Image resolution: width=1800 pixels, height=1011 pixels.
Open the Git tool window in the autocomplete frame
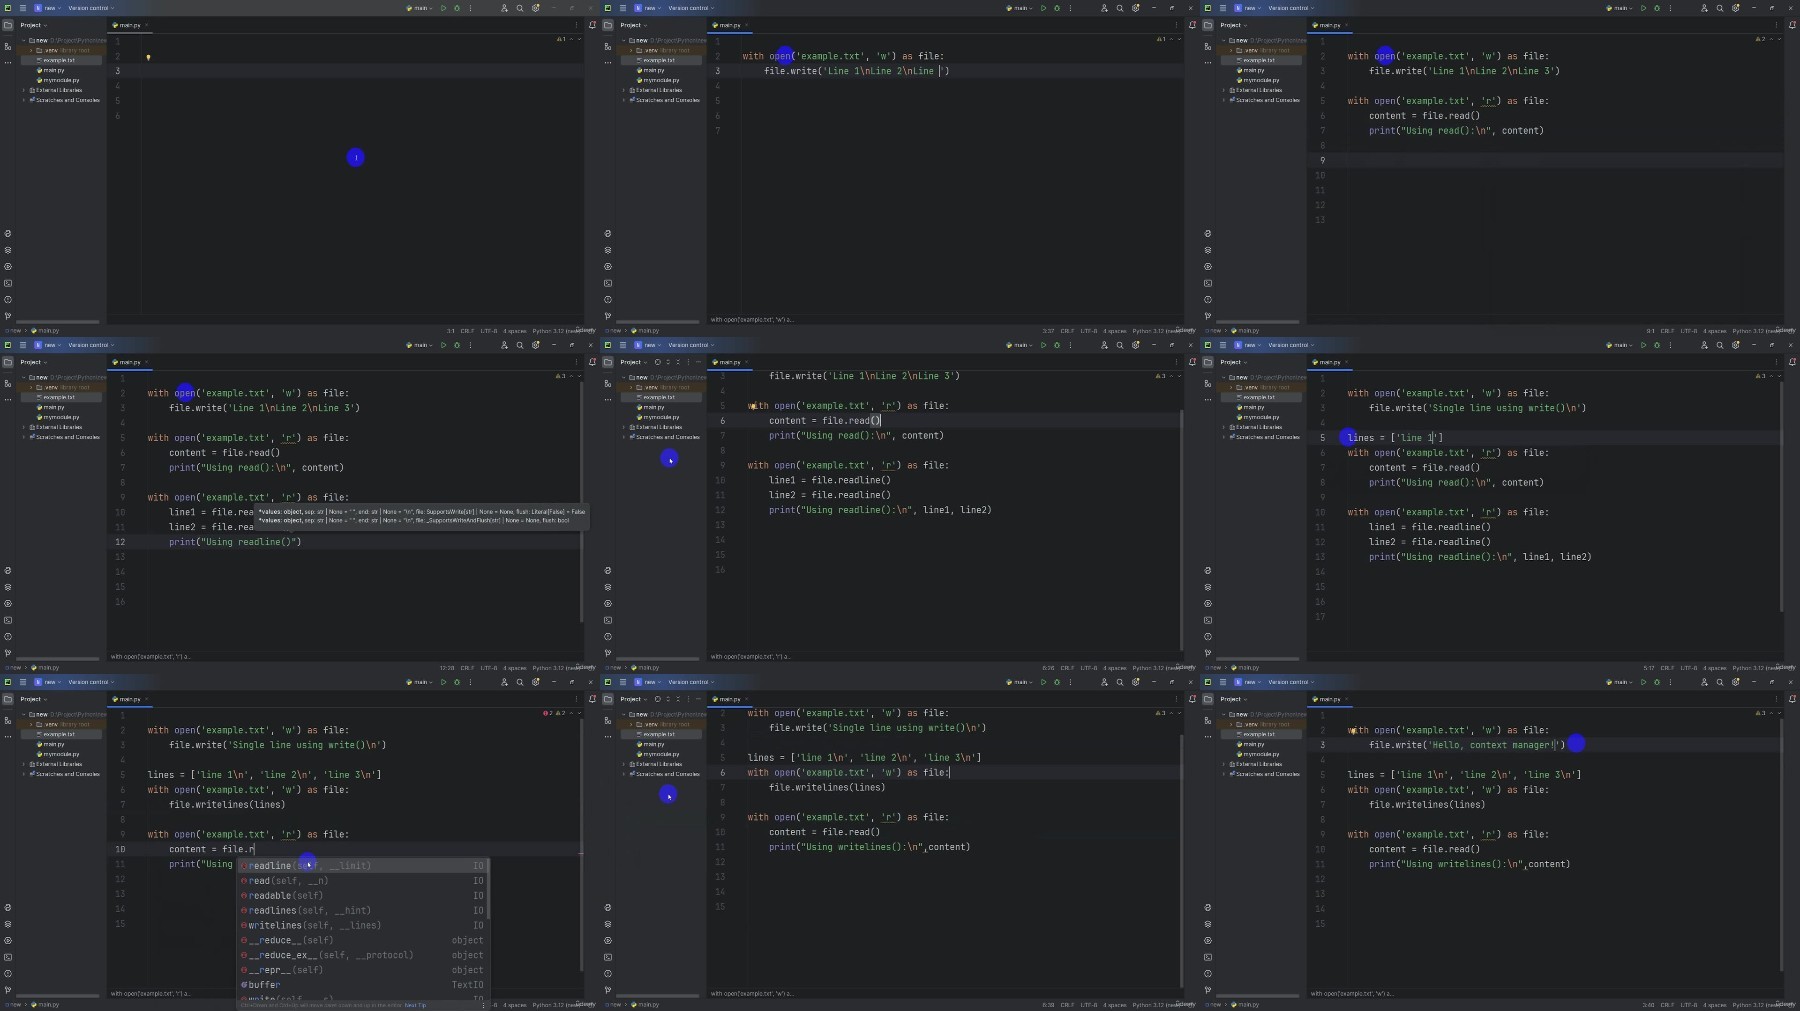pyautogui.click(x=8, y=990)
